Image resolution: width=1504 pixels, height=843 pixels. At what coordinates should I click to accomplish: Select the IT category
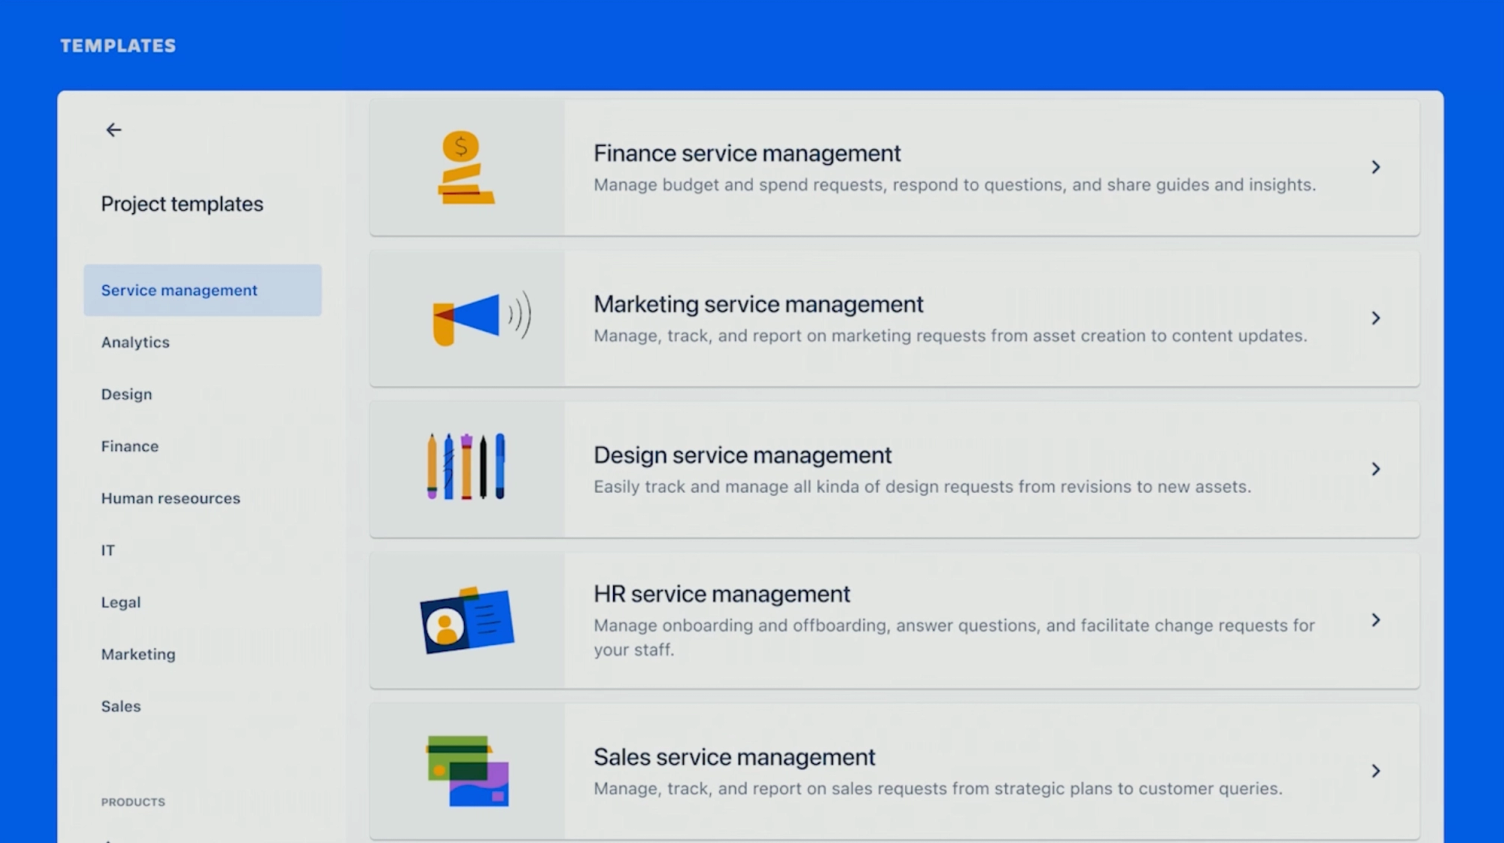[108, 550]
